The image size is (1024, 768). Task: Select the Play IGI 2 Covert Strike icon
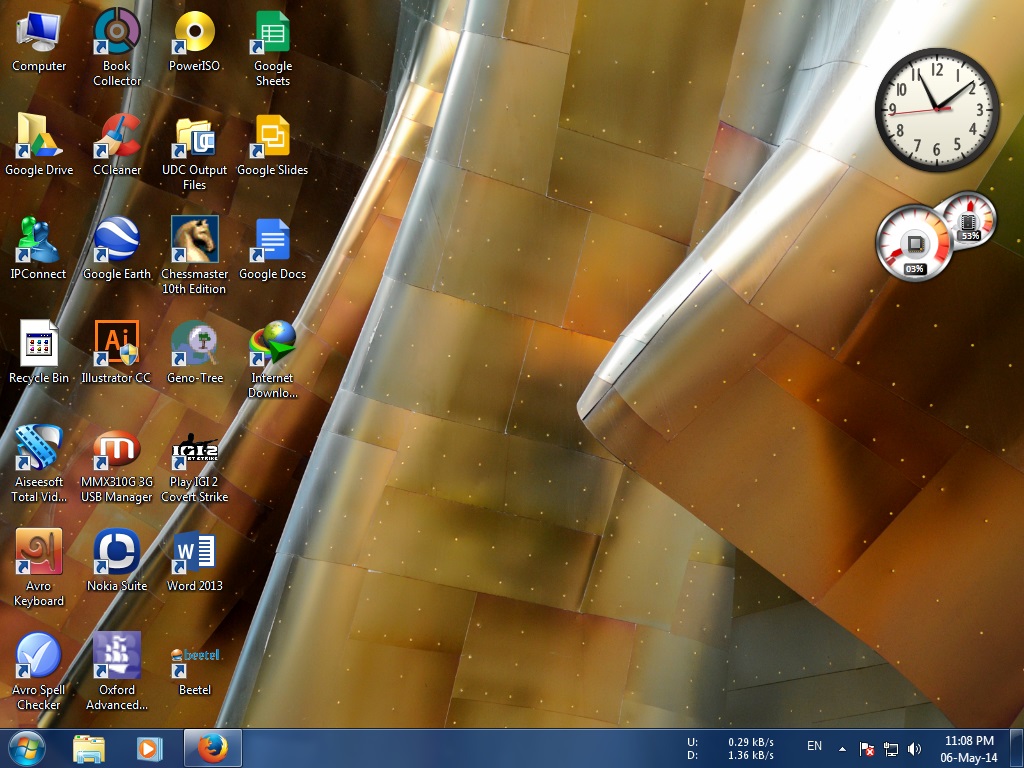pyautogui.click(x=195, y=467)
